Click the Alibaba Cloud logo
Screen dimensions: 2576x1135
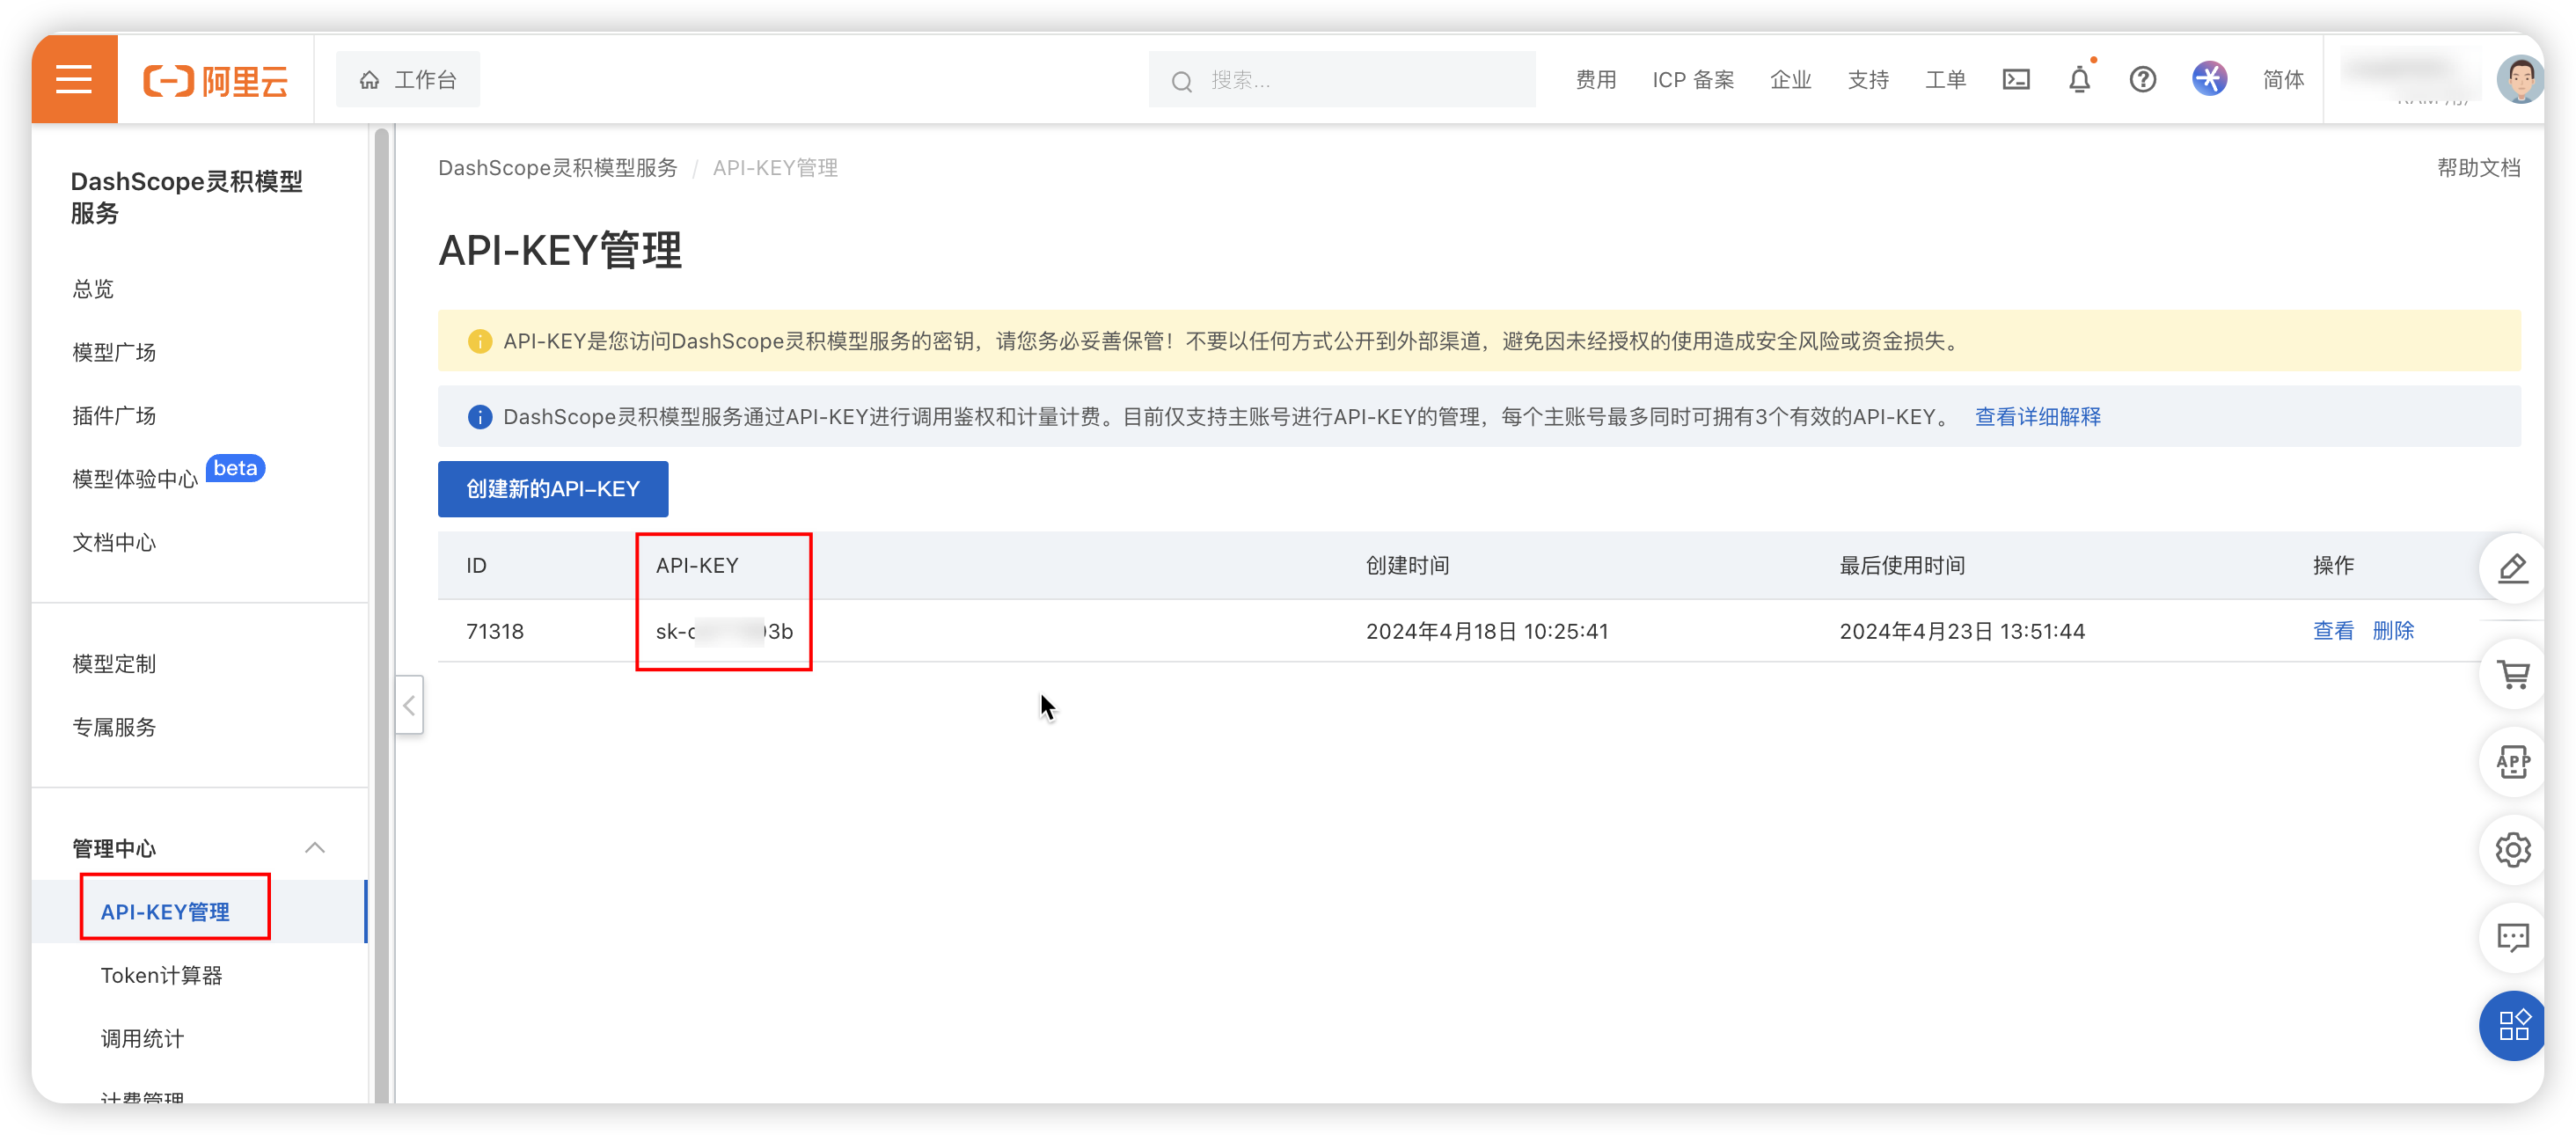(215, 79)
